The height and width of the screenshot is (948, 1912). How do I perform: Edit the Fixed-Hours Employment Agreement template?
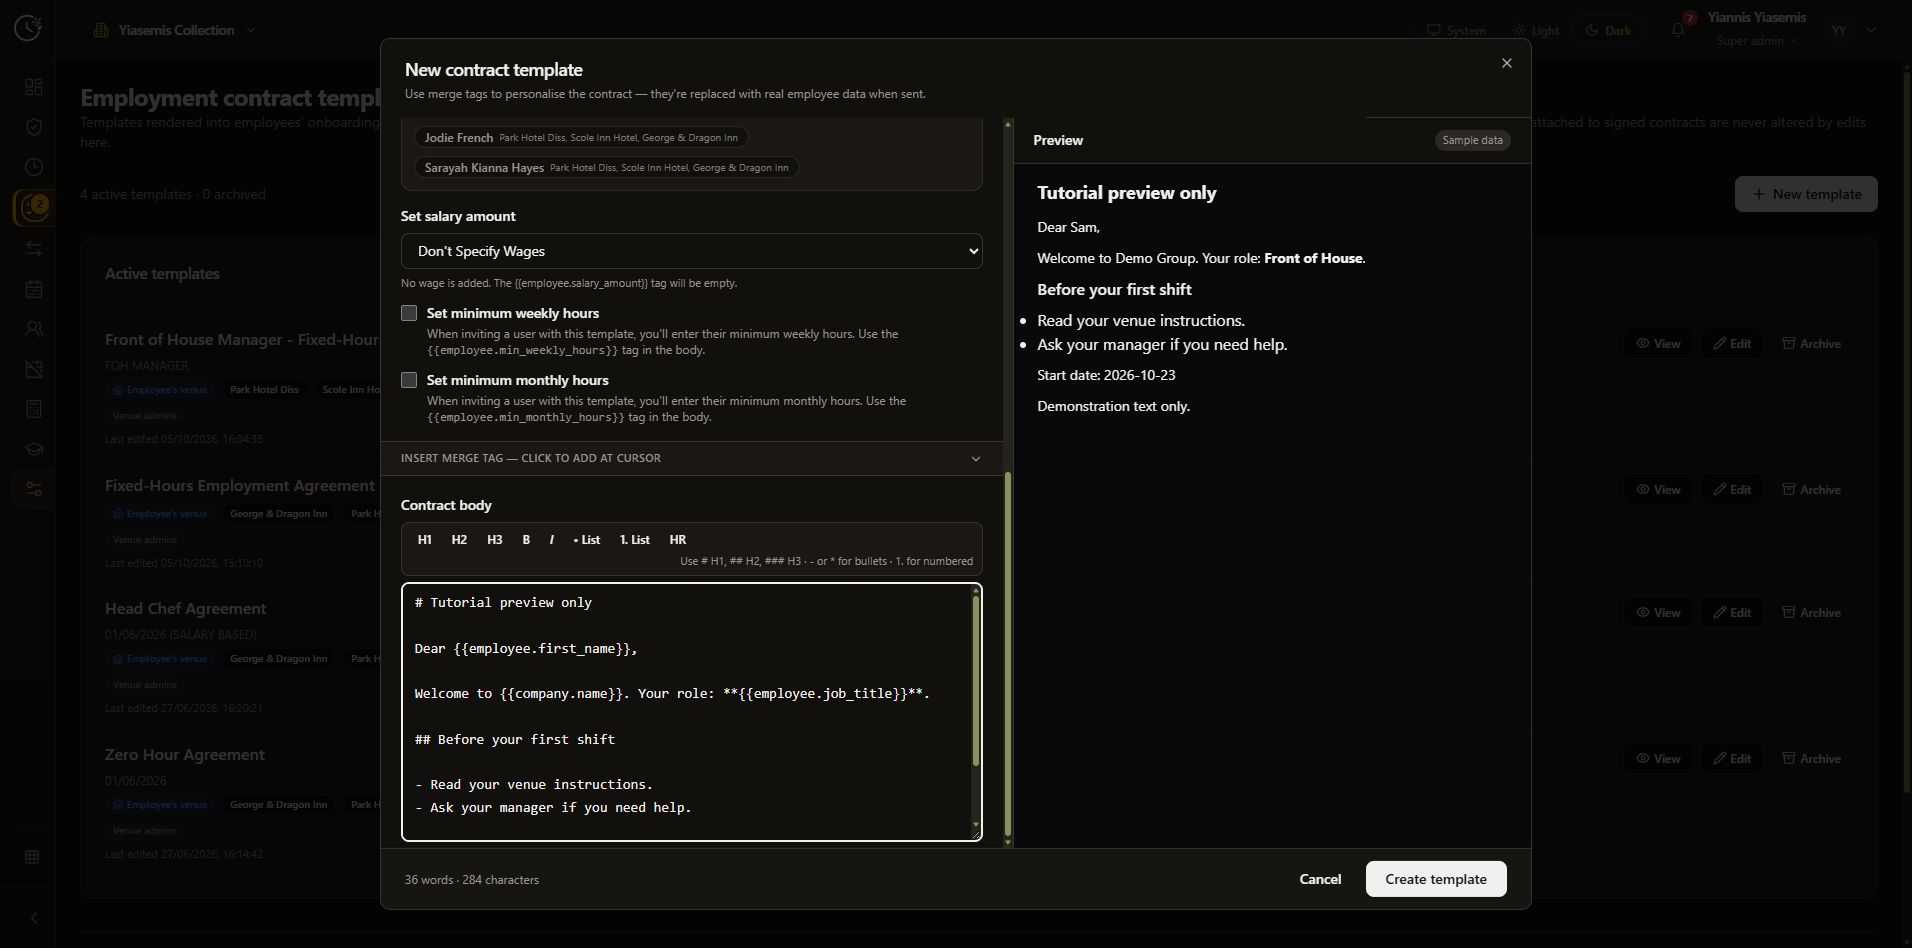[x=1732, y=489]
